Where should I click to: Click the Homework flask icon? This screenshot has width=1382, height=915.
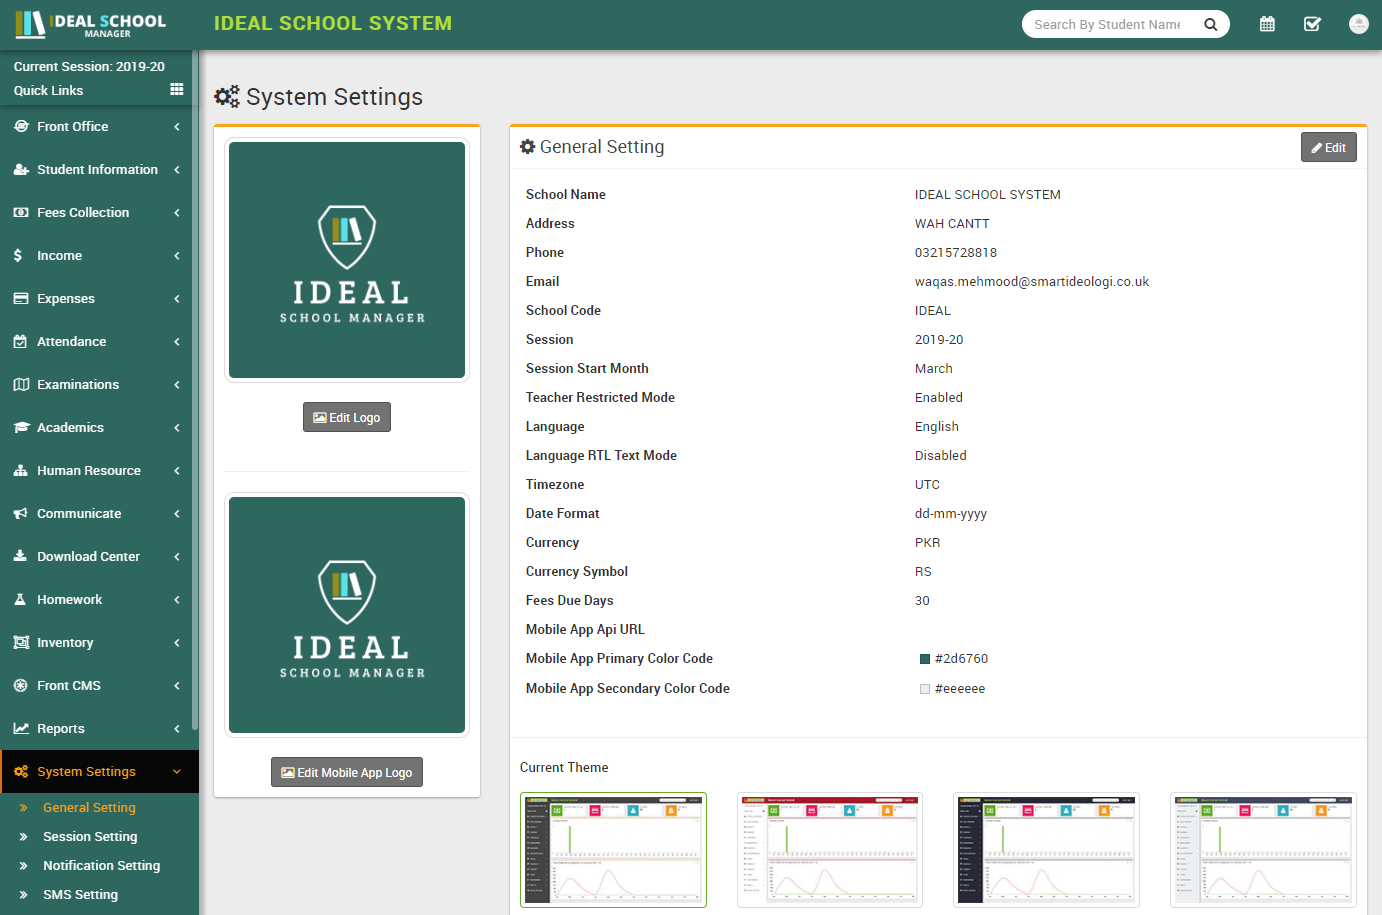20,599
